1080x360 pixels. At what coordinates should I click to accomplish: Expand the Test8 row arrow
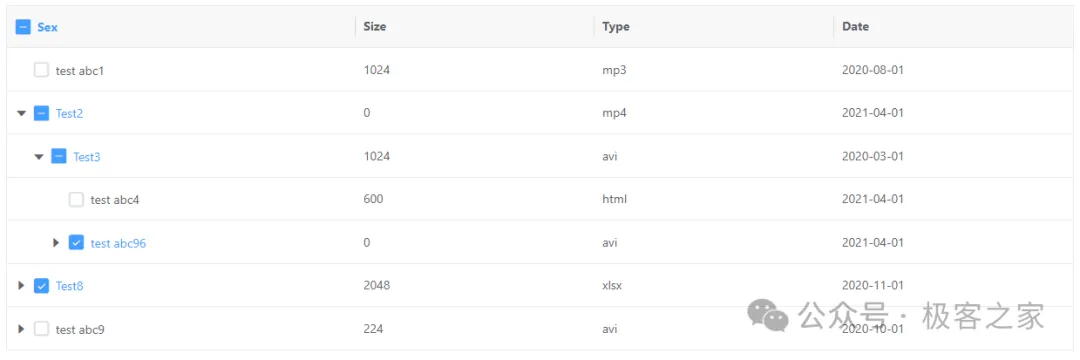click(21, 286)
